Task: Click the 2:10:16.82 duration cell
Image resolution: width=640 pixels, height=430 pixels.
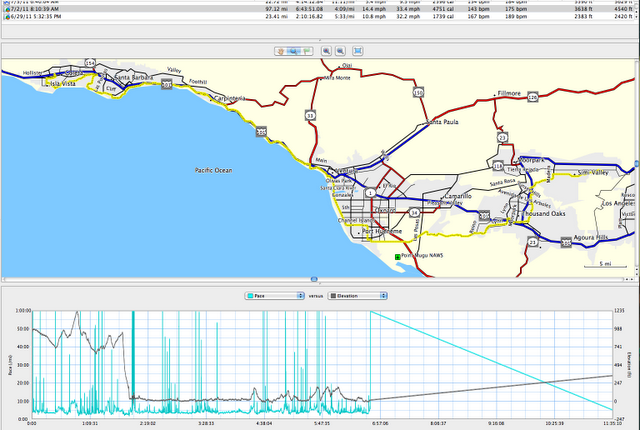Action: tap(309, 17)
